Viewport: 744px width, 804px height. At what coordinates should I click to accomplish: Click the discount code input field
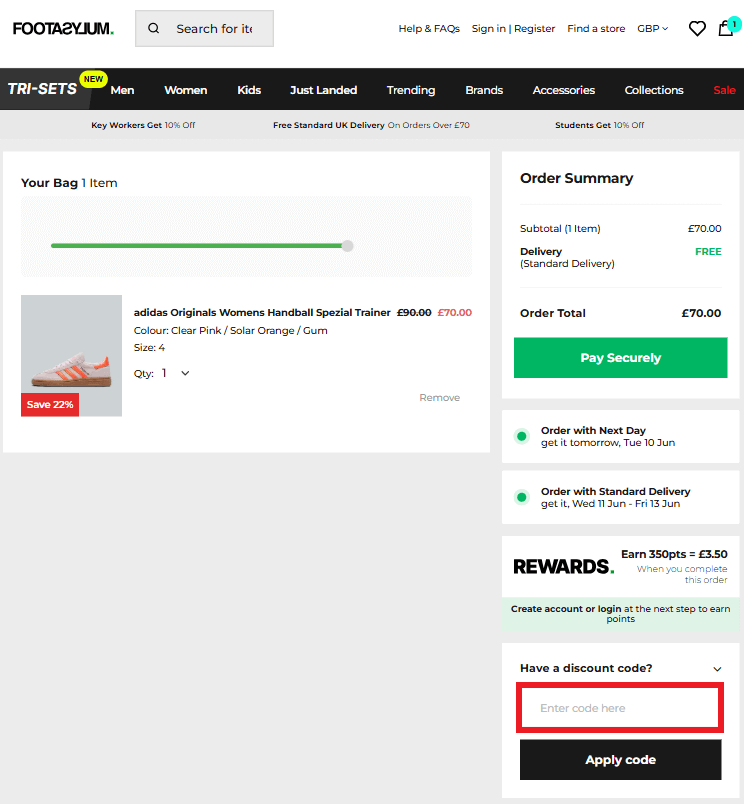[x=620, y=708]
